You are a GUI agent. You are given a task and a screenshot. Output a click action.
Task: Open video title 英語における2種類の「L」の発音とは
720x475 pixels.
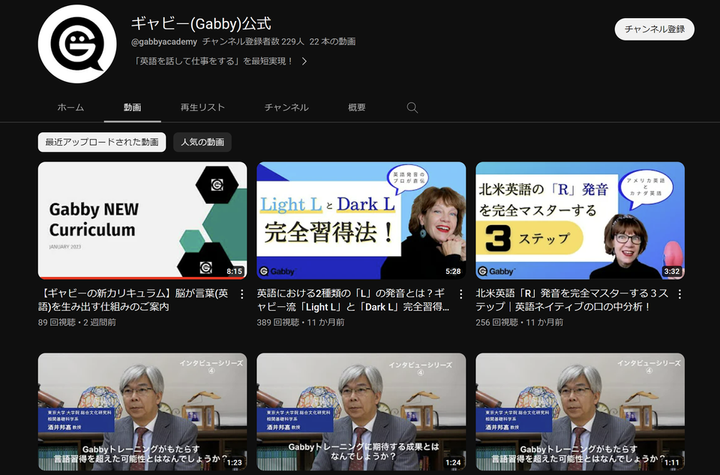(x=353, y=300)
